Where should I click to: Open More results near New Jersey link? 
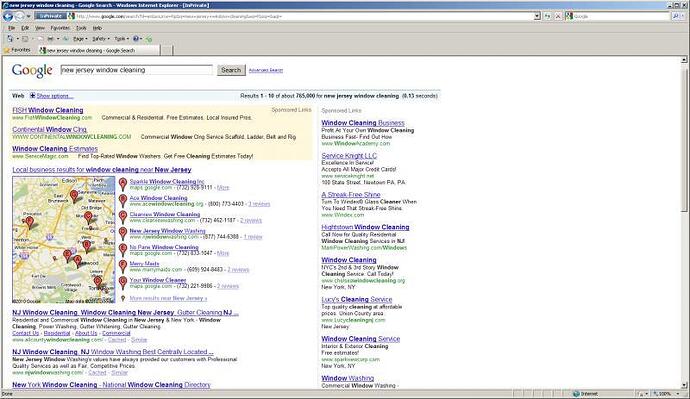pyautogui.click(x=168, y=298)
